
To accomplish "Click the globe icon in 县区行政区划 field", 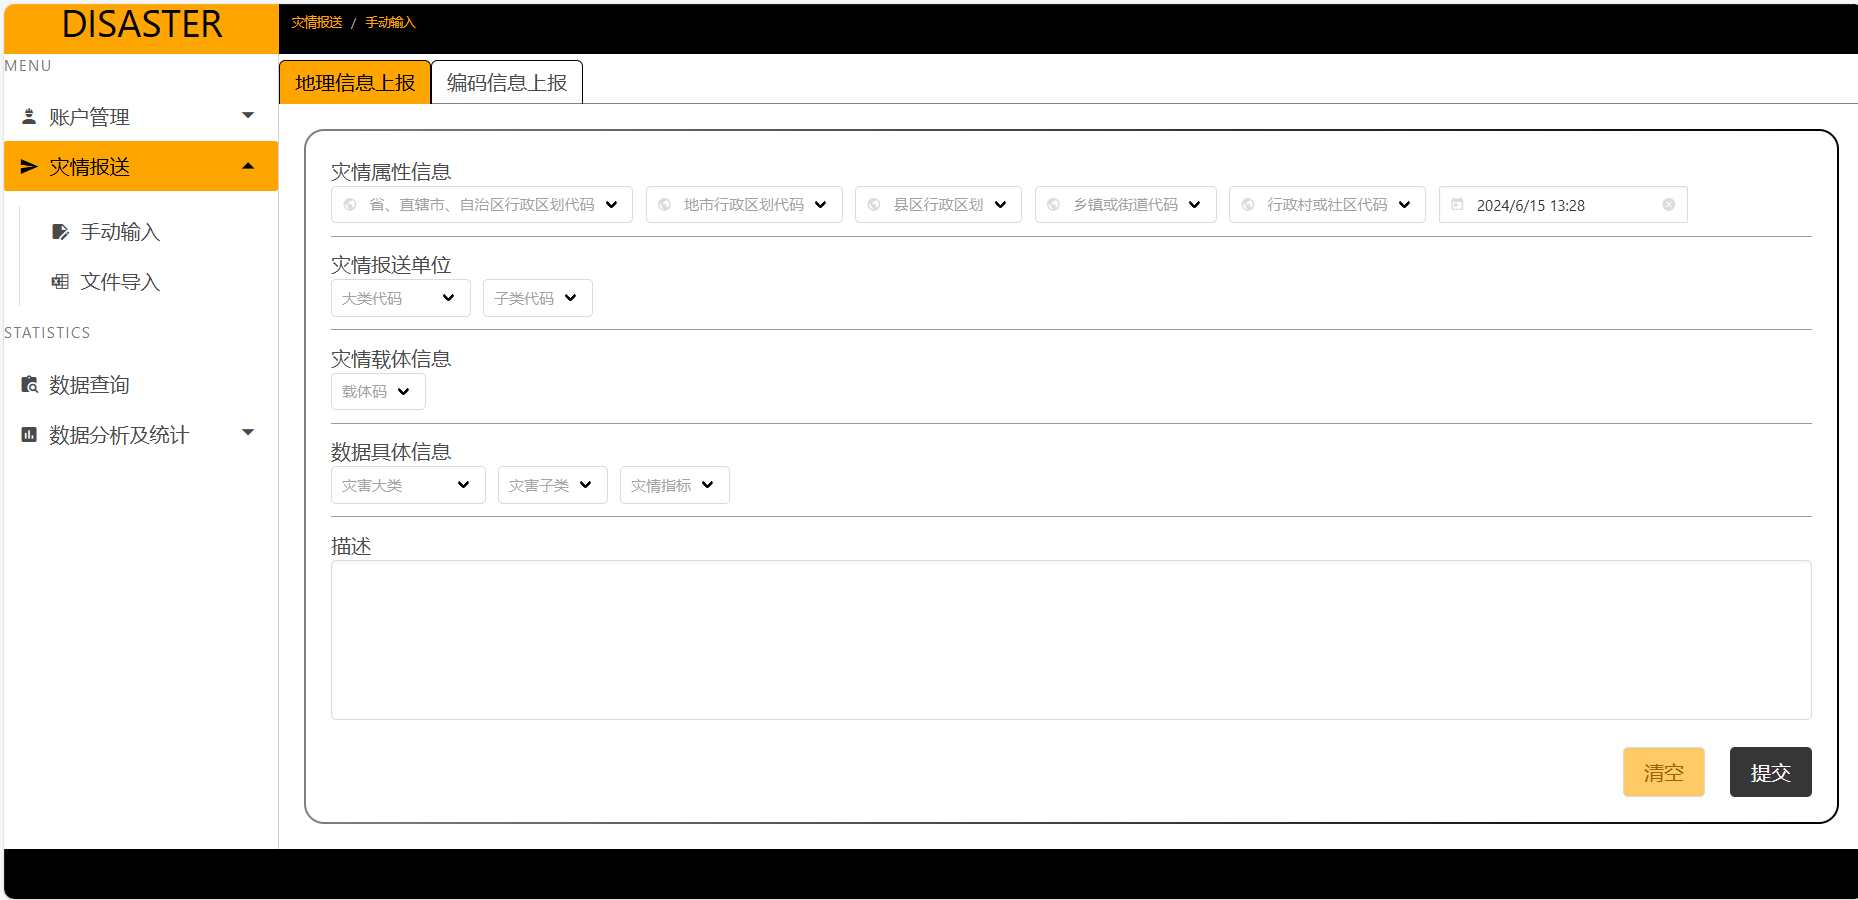I will pyautogui.click(x=874, y=205).
